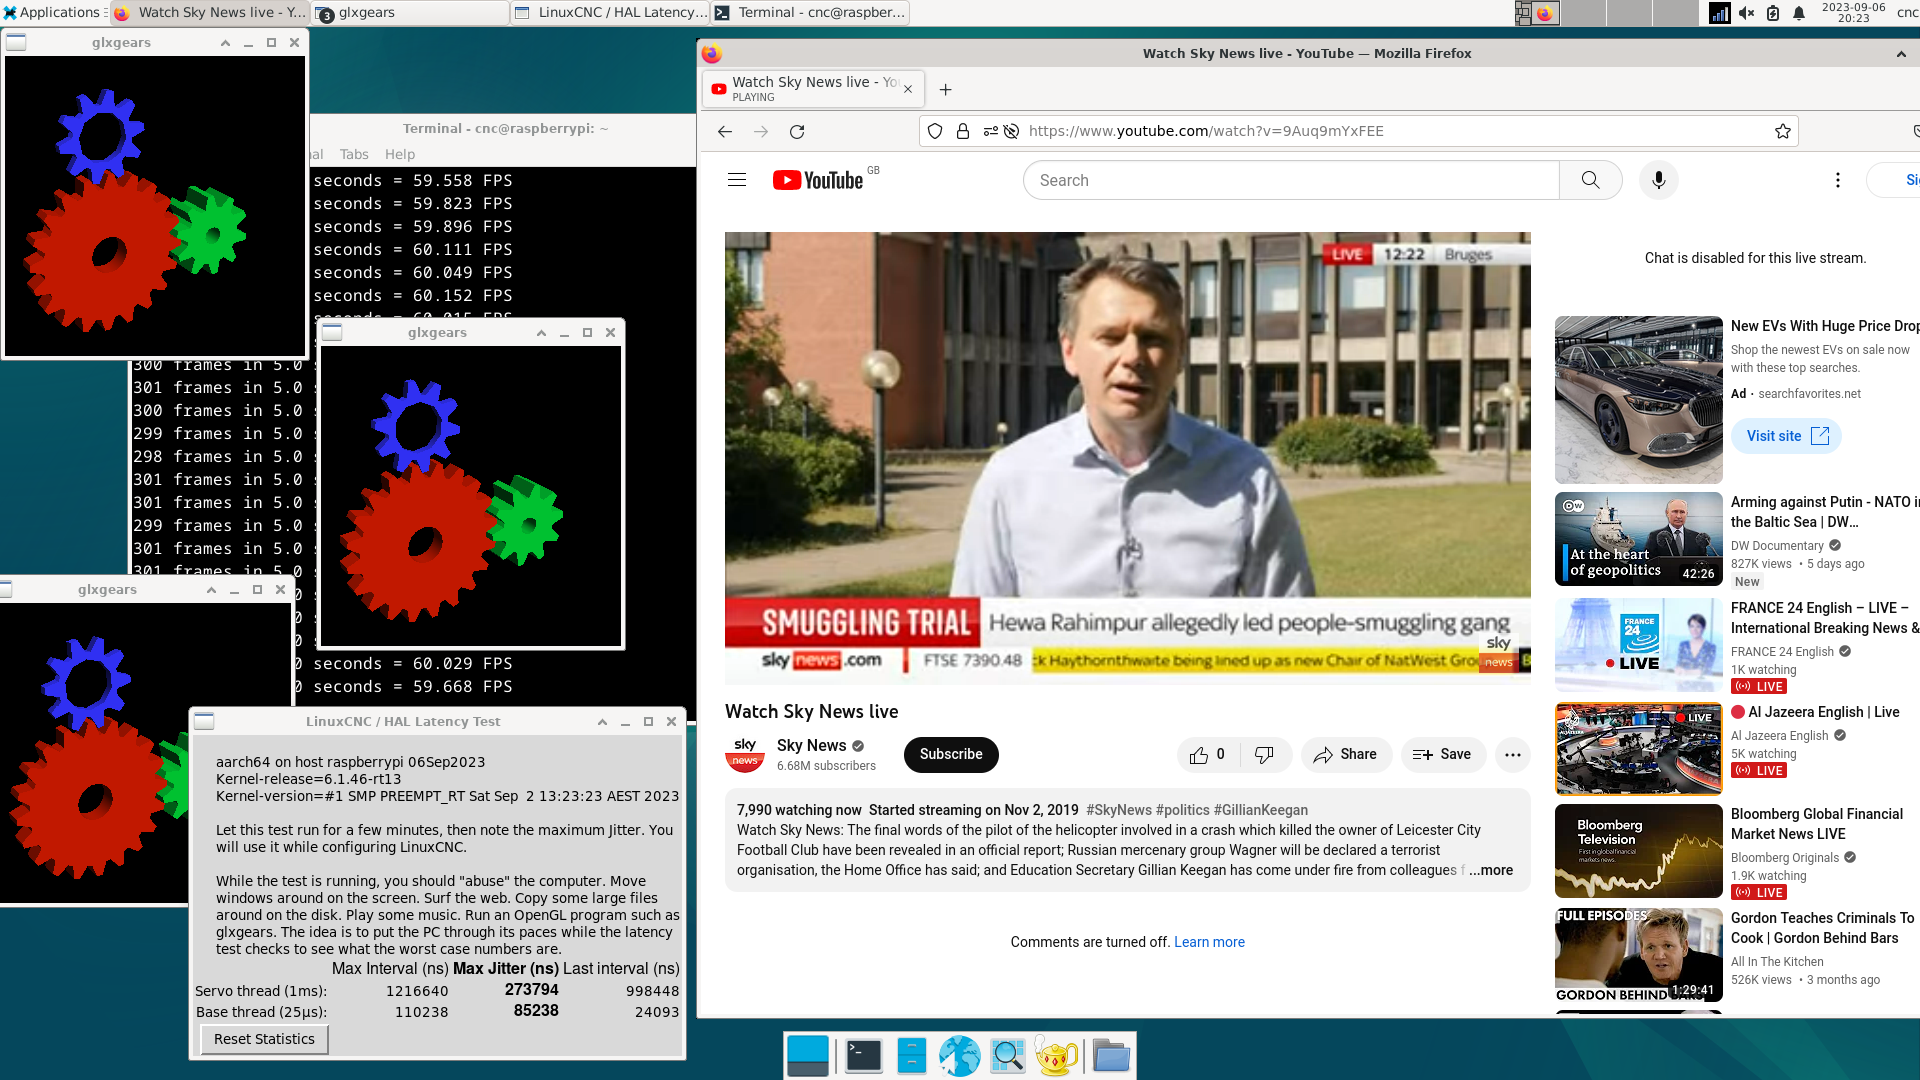This screenshot has width=1920, height=1080.
Task: Click the Sky News live video player
Action: tap(1127, 458)
